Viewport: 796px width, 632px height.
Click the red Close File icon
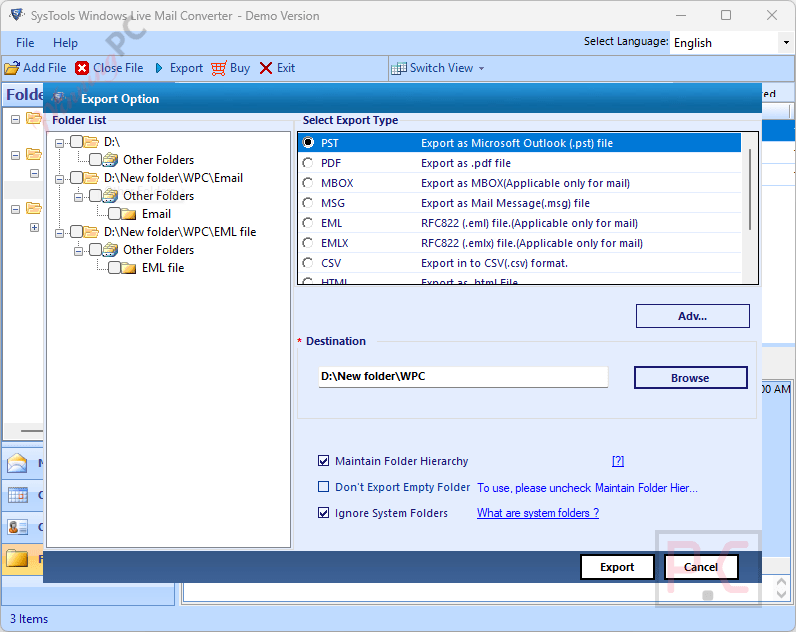82,68
